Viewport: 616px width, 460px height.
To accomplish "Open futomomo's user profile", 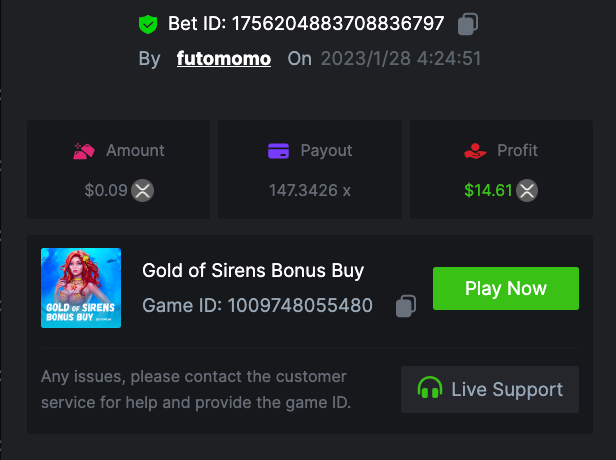I will coord(224,58).
